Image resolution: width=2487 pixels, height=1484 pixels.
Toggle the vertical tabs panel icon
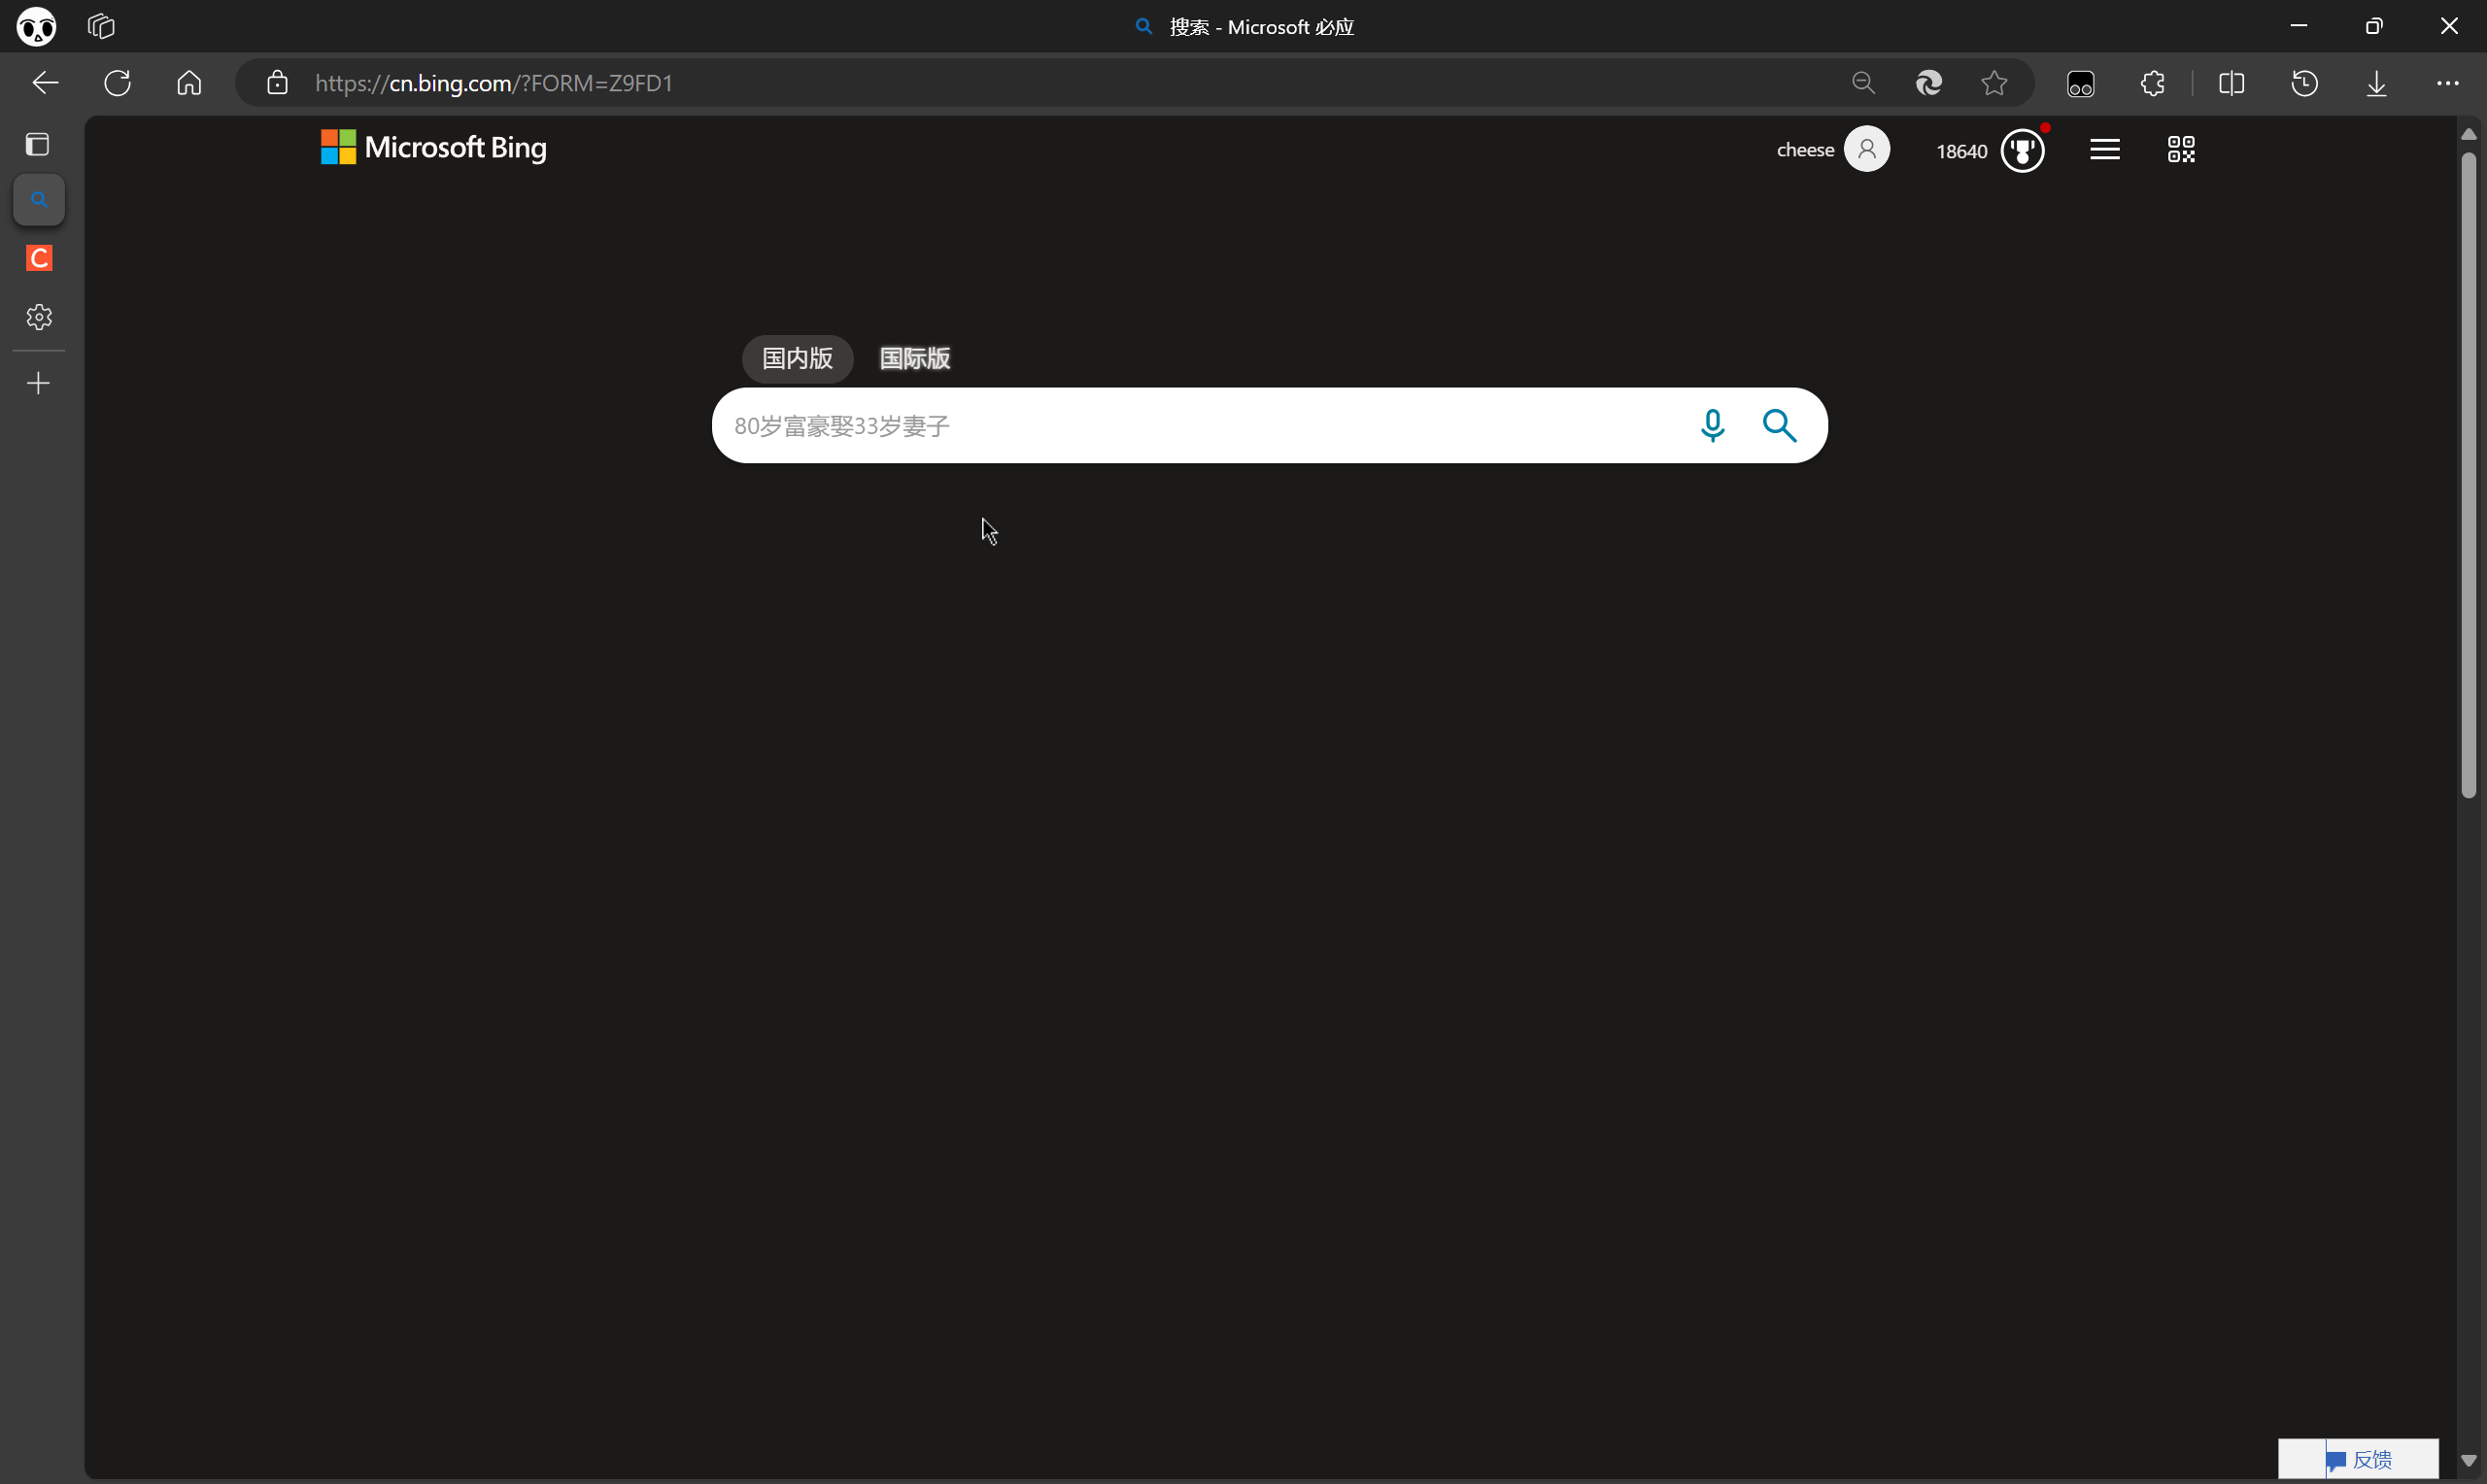pyautogui.click(x=38, y=145)
